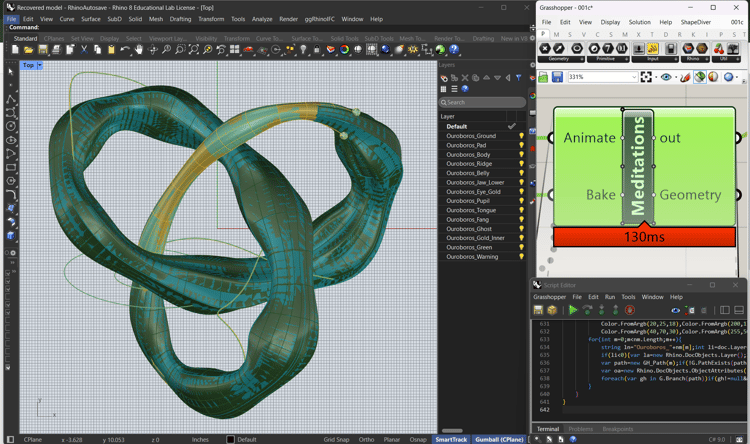Screen dimensions: 750x444
Task: Click Zoom Extents icon in Grasshopper canvas toolbar
Action: [648, 77]
